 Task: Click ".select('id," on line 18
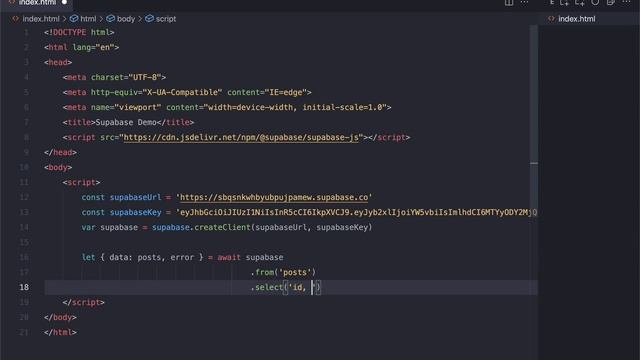pos(278,288)
